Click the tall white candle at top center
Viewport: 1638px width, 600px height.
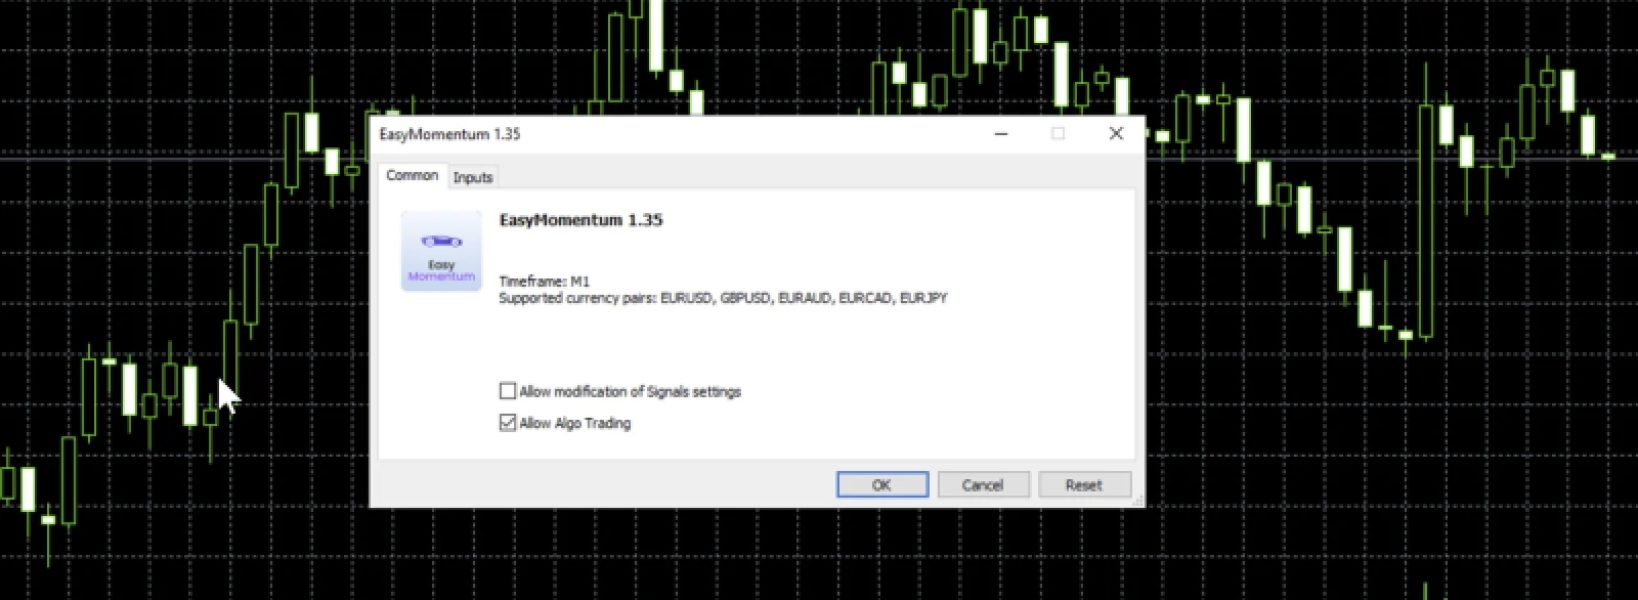(656, 35)
